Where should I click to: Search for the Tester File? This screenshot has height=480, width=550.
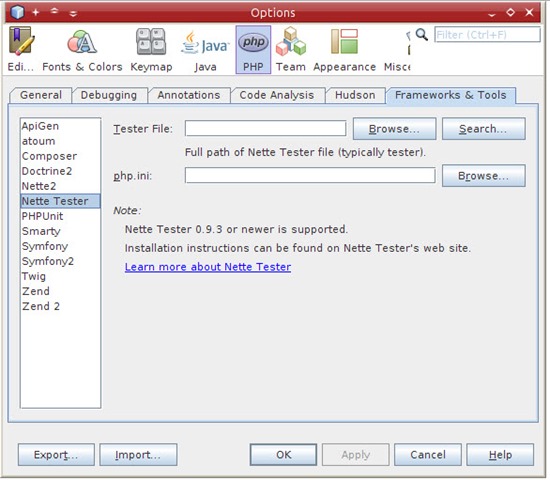[483, 129]
